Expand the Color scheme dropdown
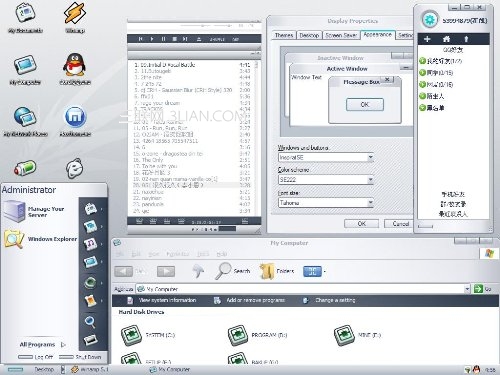Screen dimensions: 500x375 [370, 180]
